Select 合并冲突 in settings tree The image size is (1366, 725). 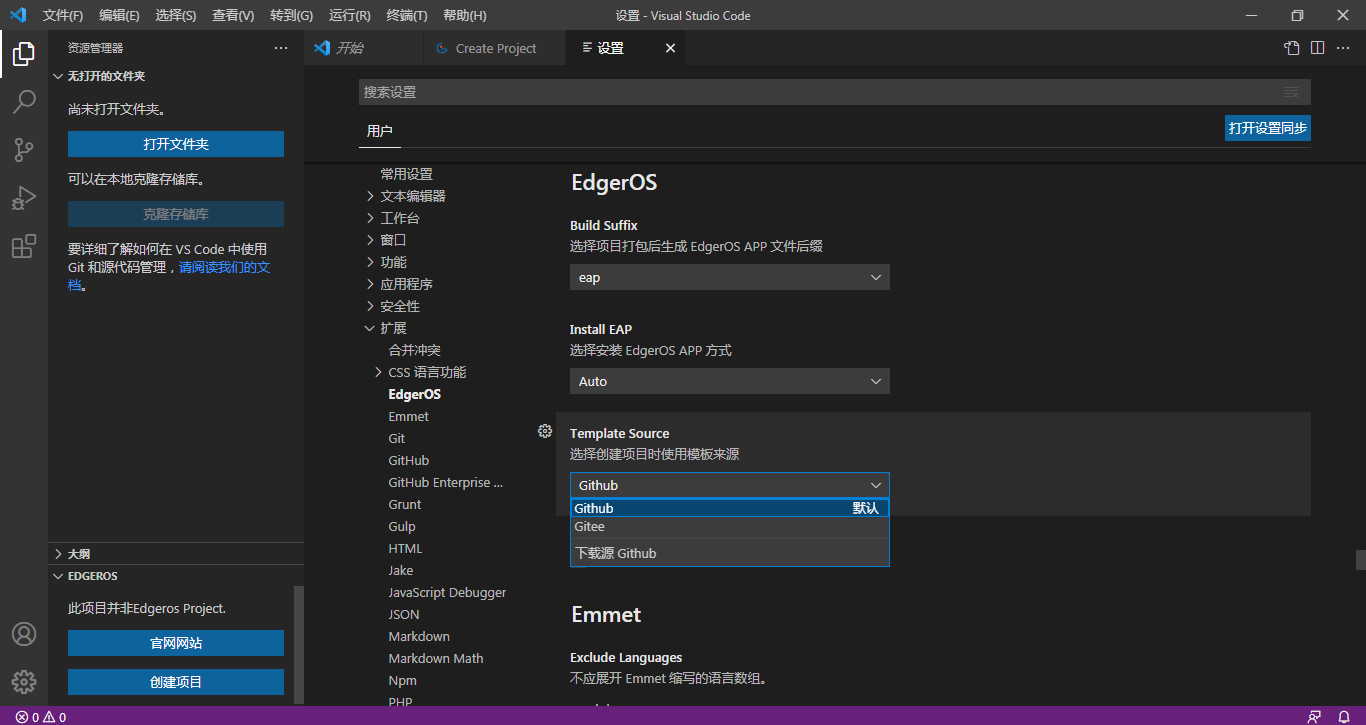pyautogui.click(x=414, y=350)
